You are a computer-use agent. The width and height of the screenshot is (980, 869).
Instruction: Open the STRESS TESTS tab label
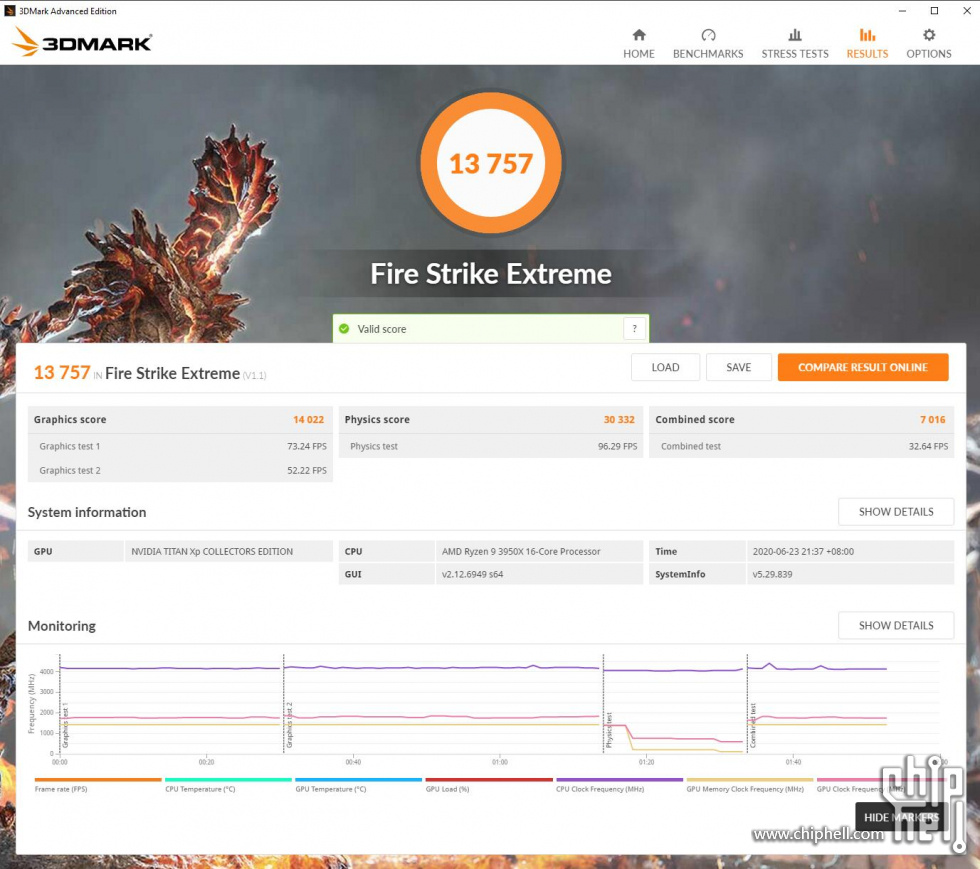(x=795, y=54)
